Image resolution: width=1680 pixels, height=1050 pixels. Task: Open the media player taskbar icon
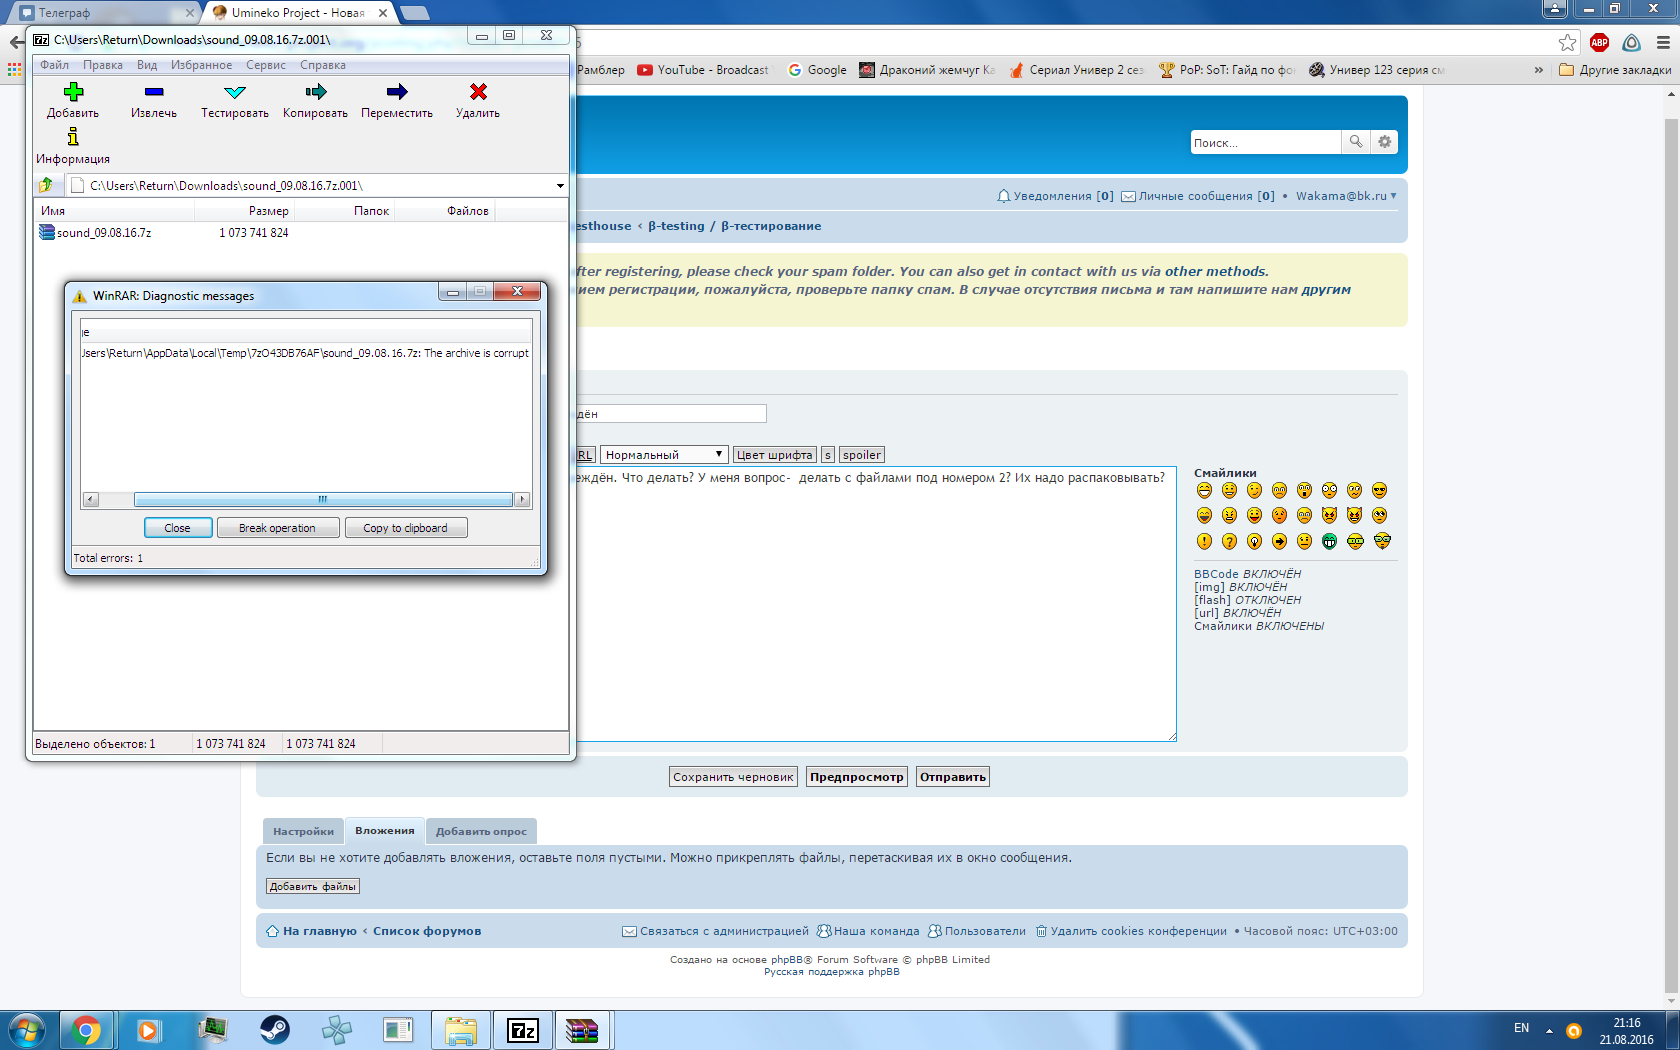(148, 1030)
